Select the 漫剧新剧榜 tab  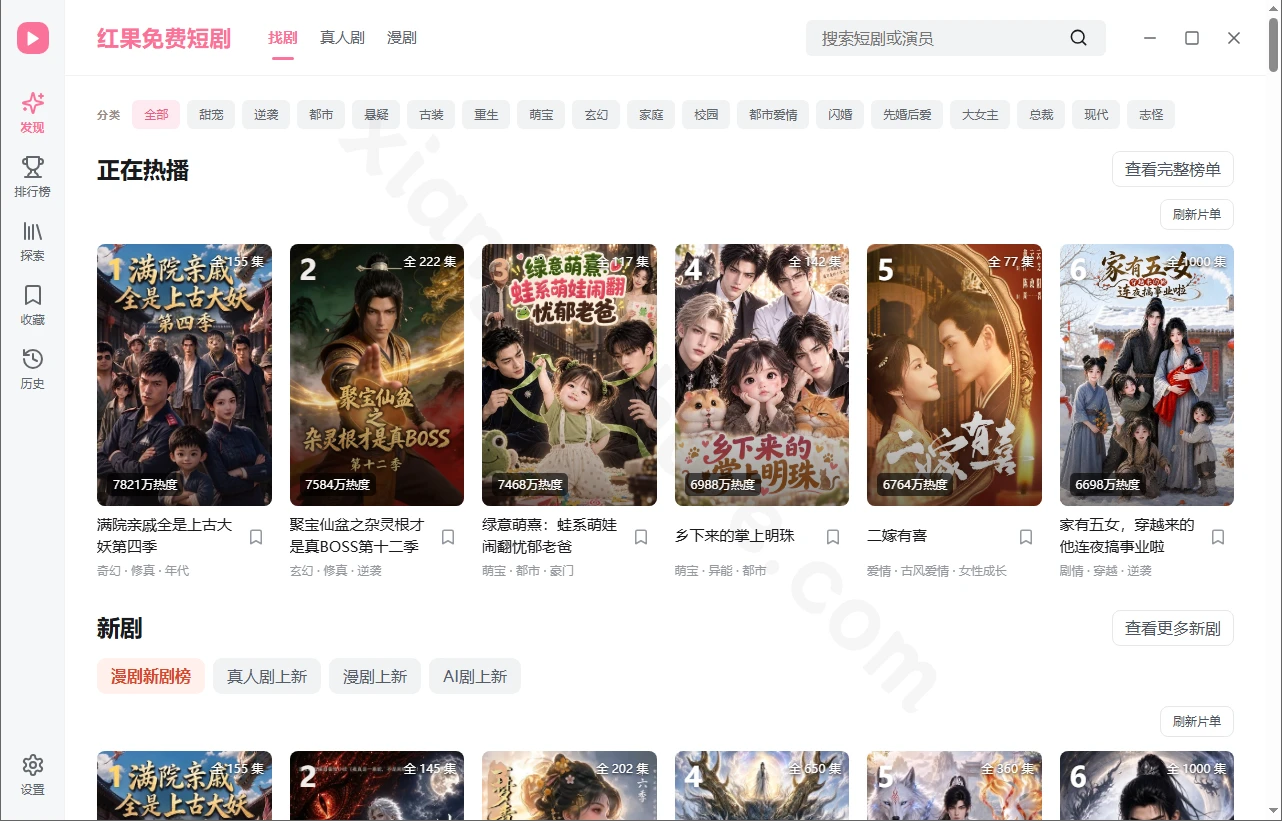click(x=151, y=676)
